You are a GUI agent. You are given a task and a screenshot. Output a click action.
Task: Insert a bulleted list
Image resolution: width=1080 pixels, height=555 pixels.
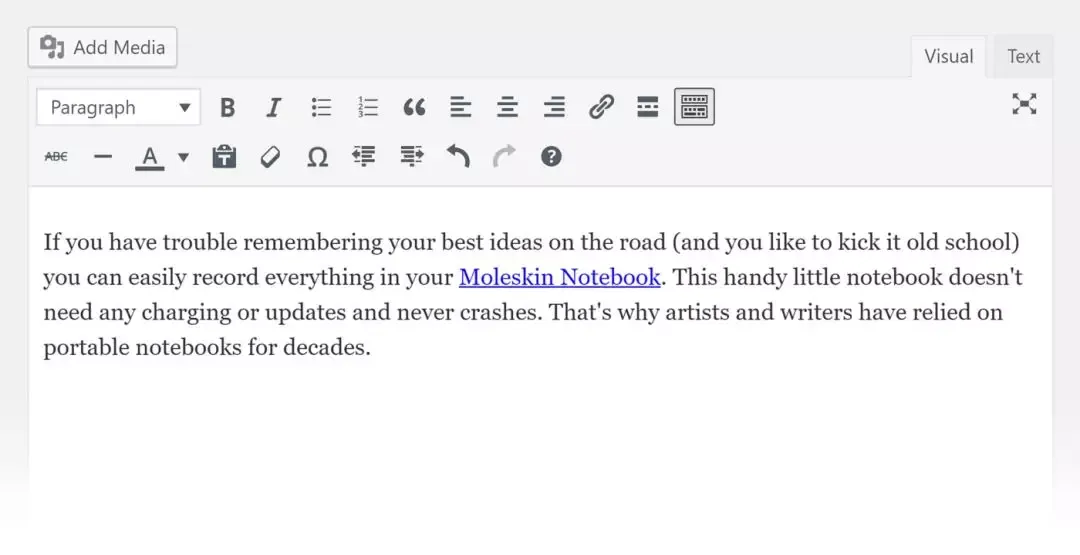[321, 108]
